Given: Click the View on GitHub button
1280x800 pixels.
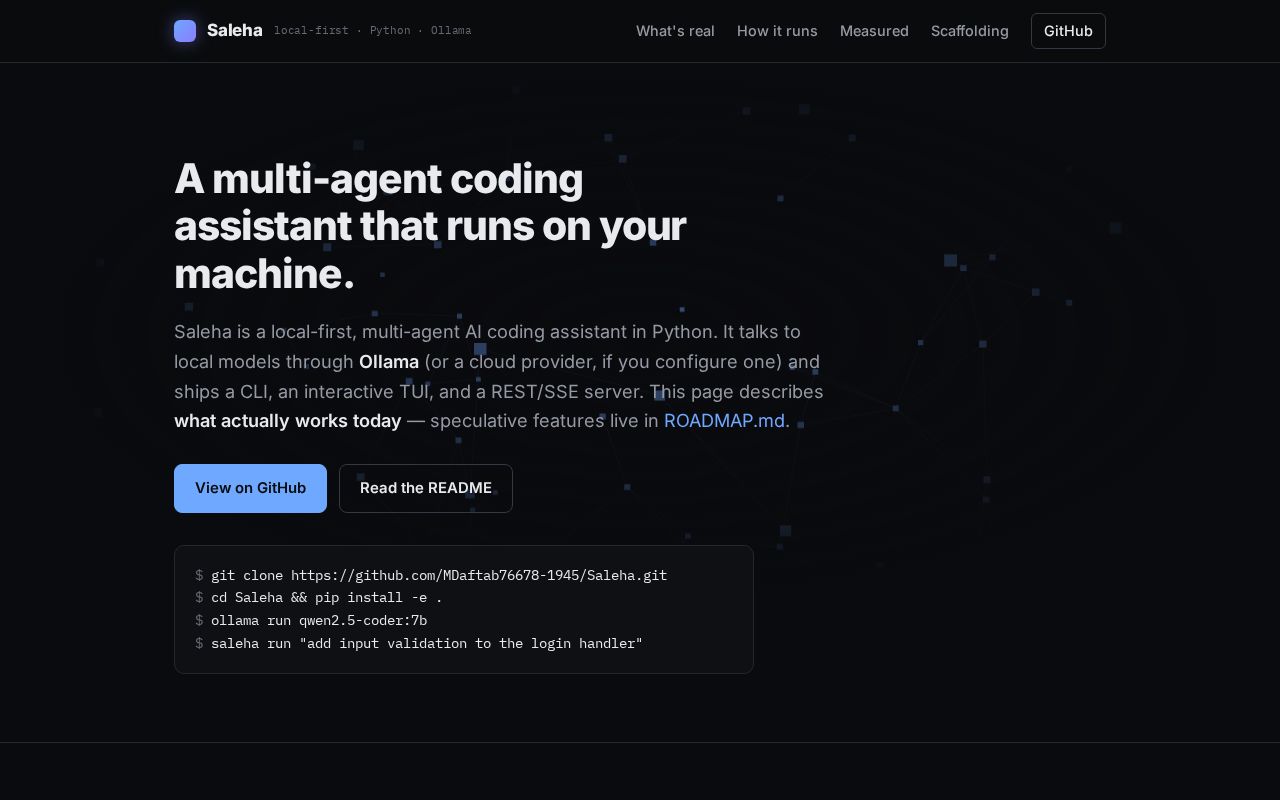Looking at the screenshot, I should (250, 488).
